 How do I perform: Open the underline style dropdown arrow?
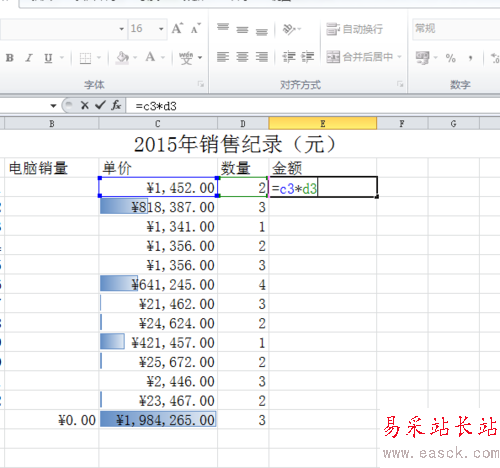[x=62, y=58]
